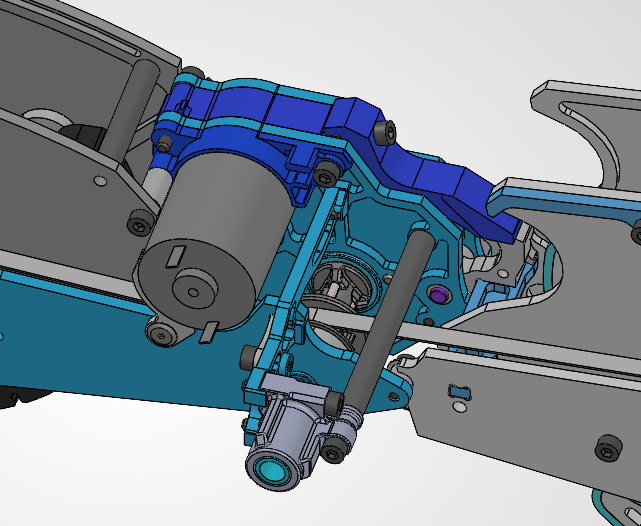
Task: Click the screw on the motor's lower mounting tab
Action: click(x=161, y=334)
